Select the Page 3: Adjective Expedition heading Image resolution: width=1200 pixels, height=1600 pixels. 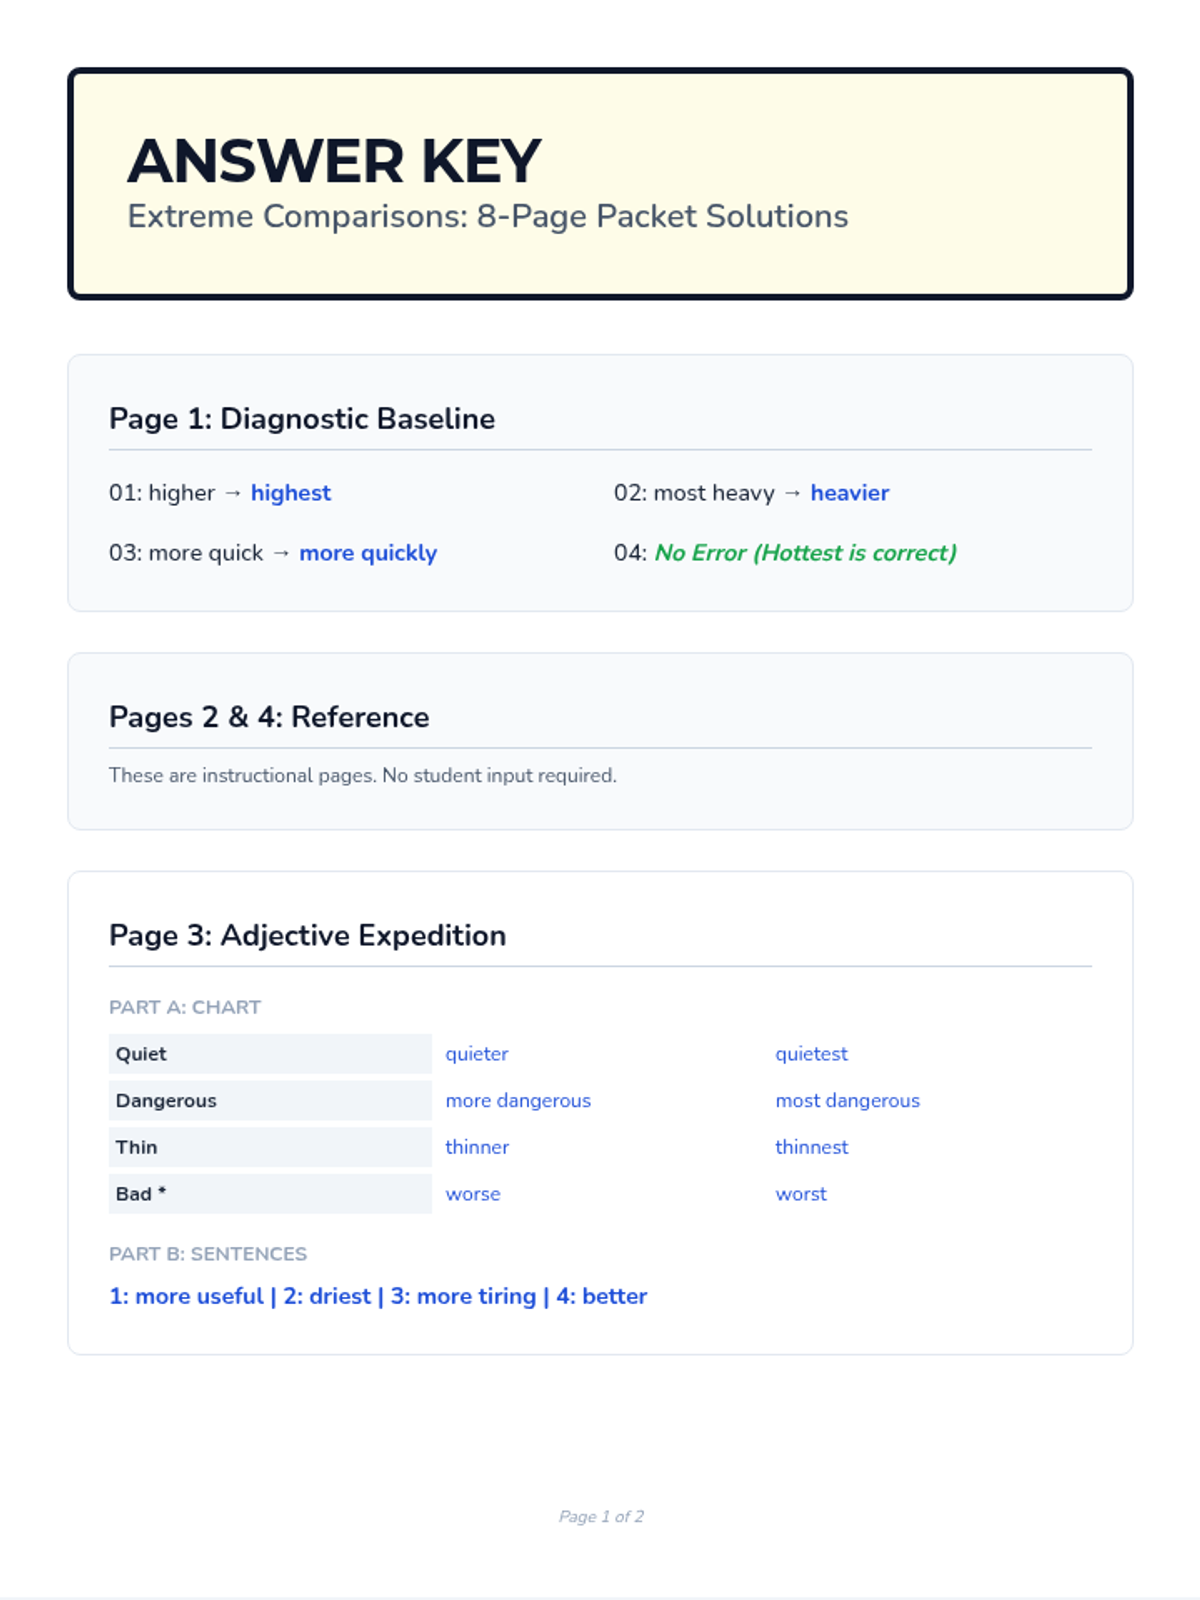307,935
